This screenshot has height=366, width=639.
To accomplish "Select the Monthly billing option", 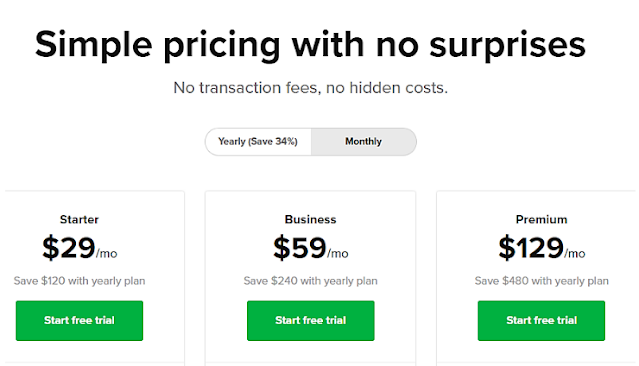I will [x=364, y=141].
